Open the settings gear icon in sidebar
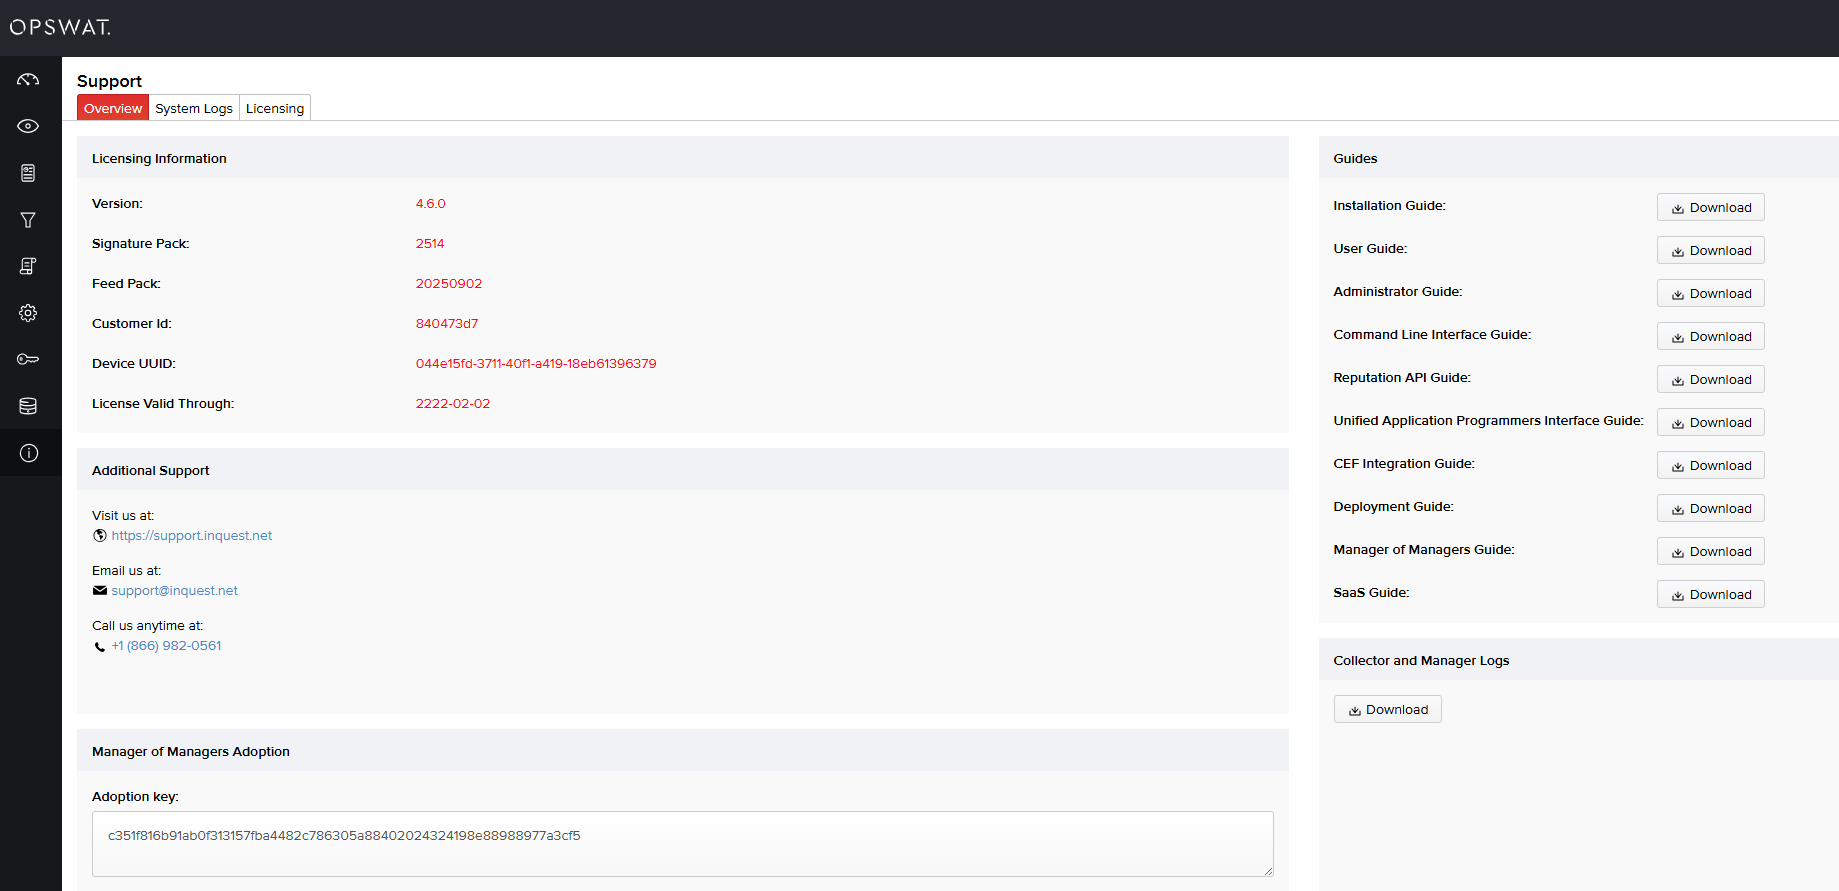Image resolution: width=1839 pixels, height=891 pixels. coord(28,313)
